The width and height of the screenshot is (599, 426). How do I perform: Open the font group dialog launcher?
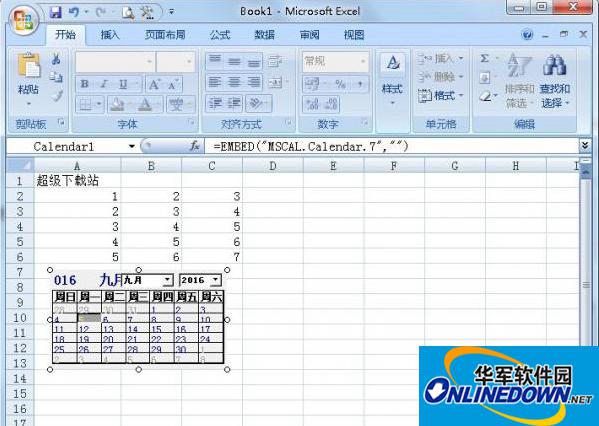click(x=191, y=123)
